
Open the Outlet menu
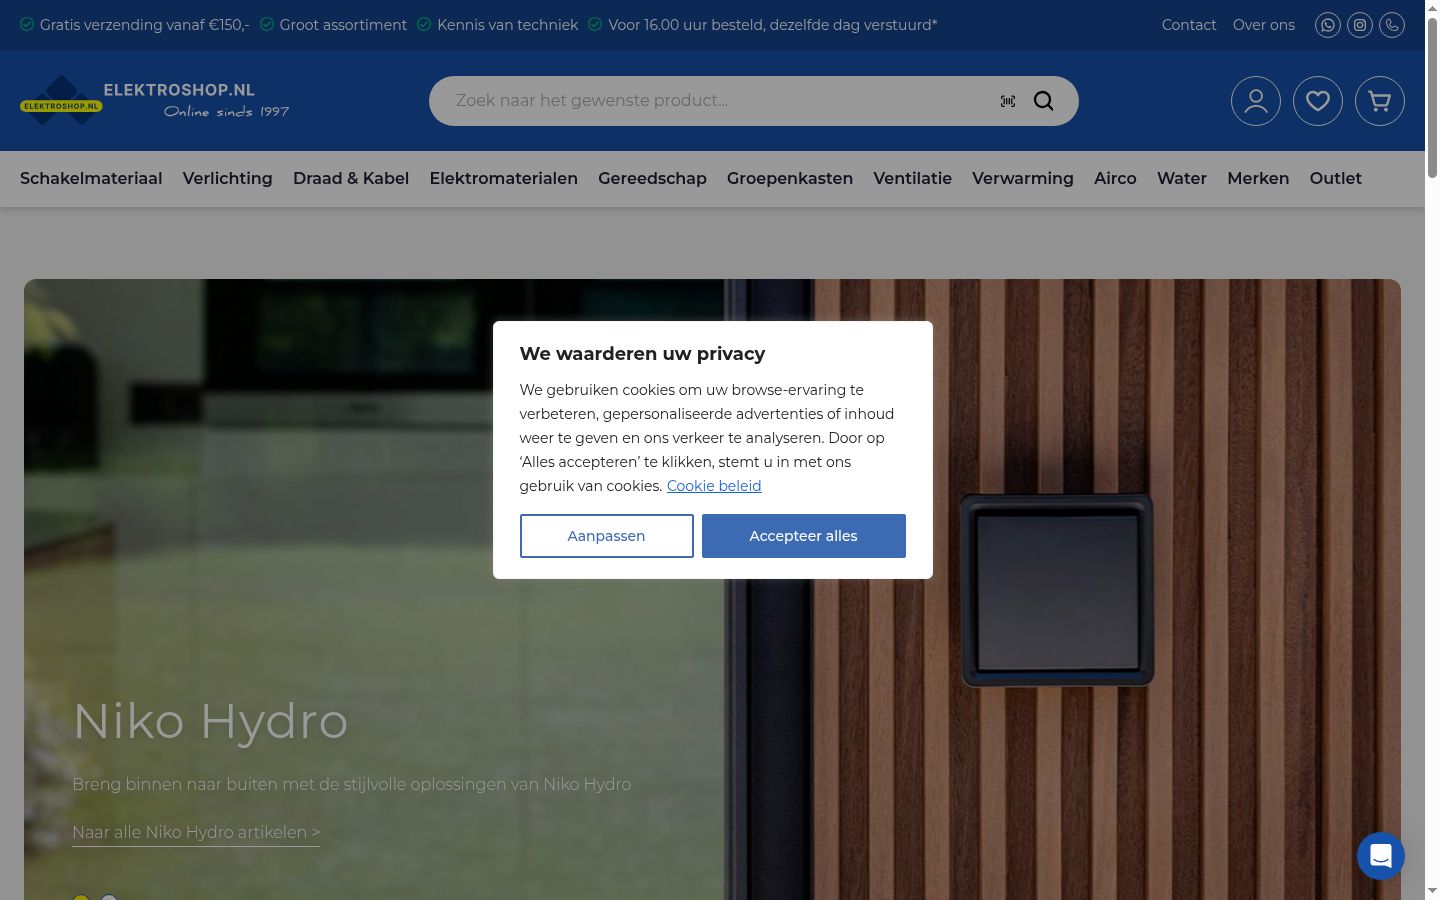1336,178
